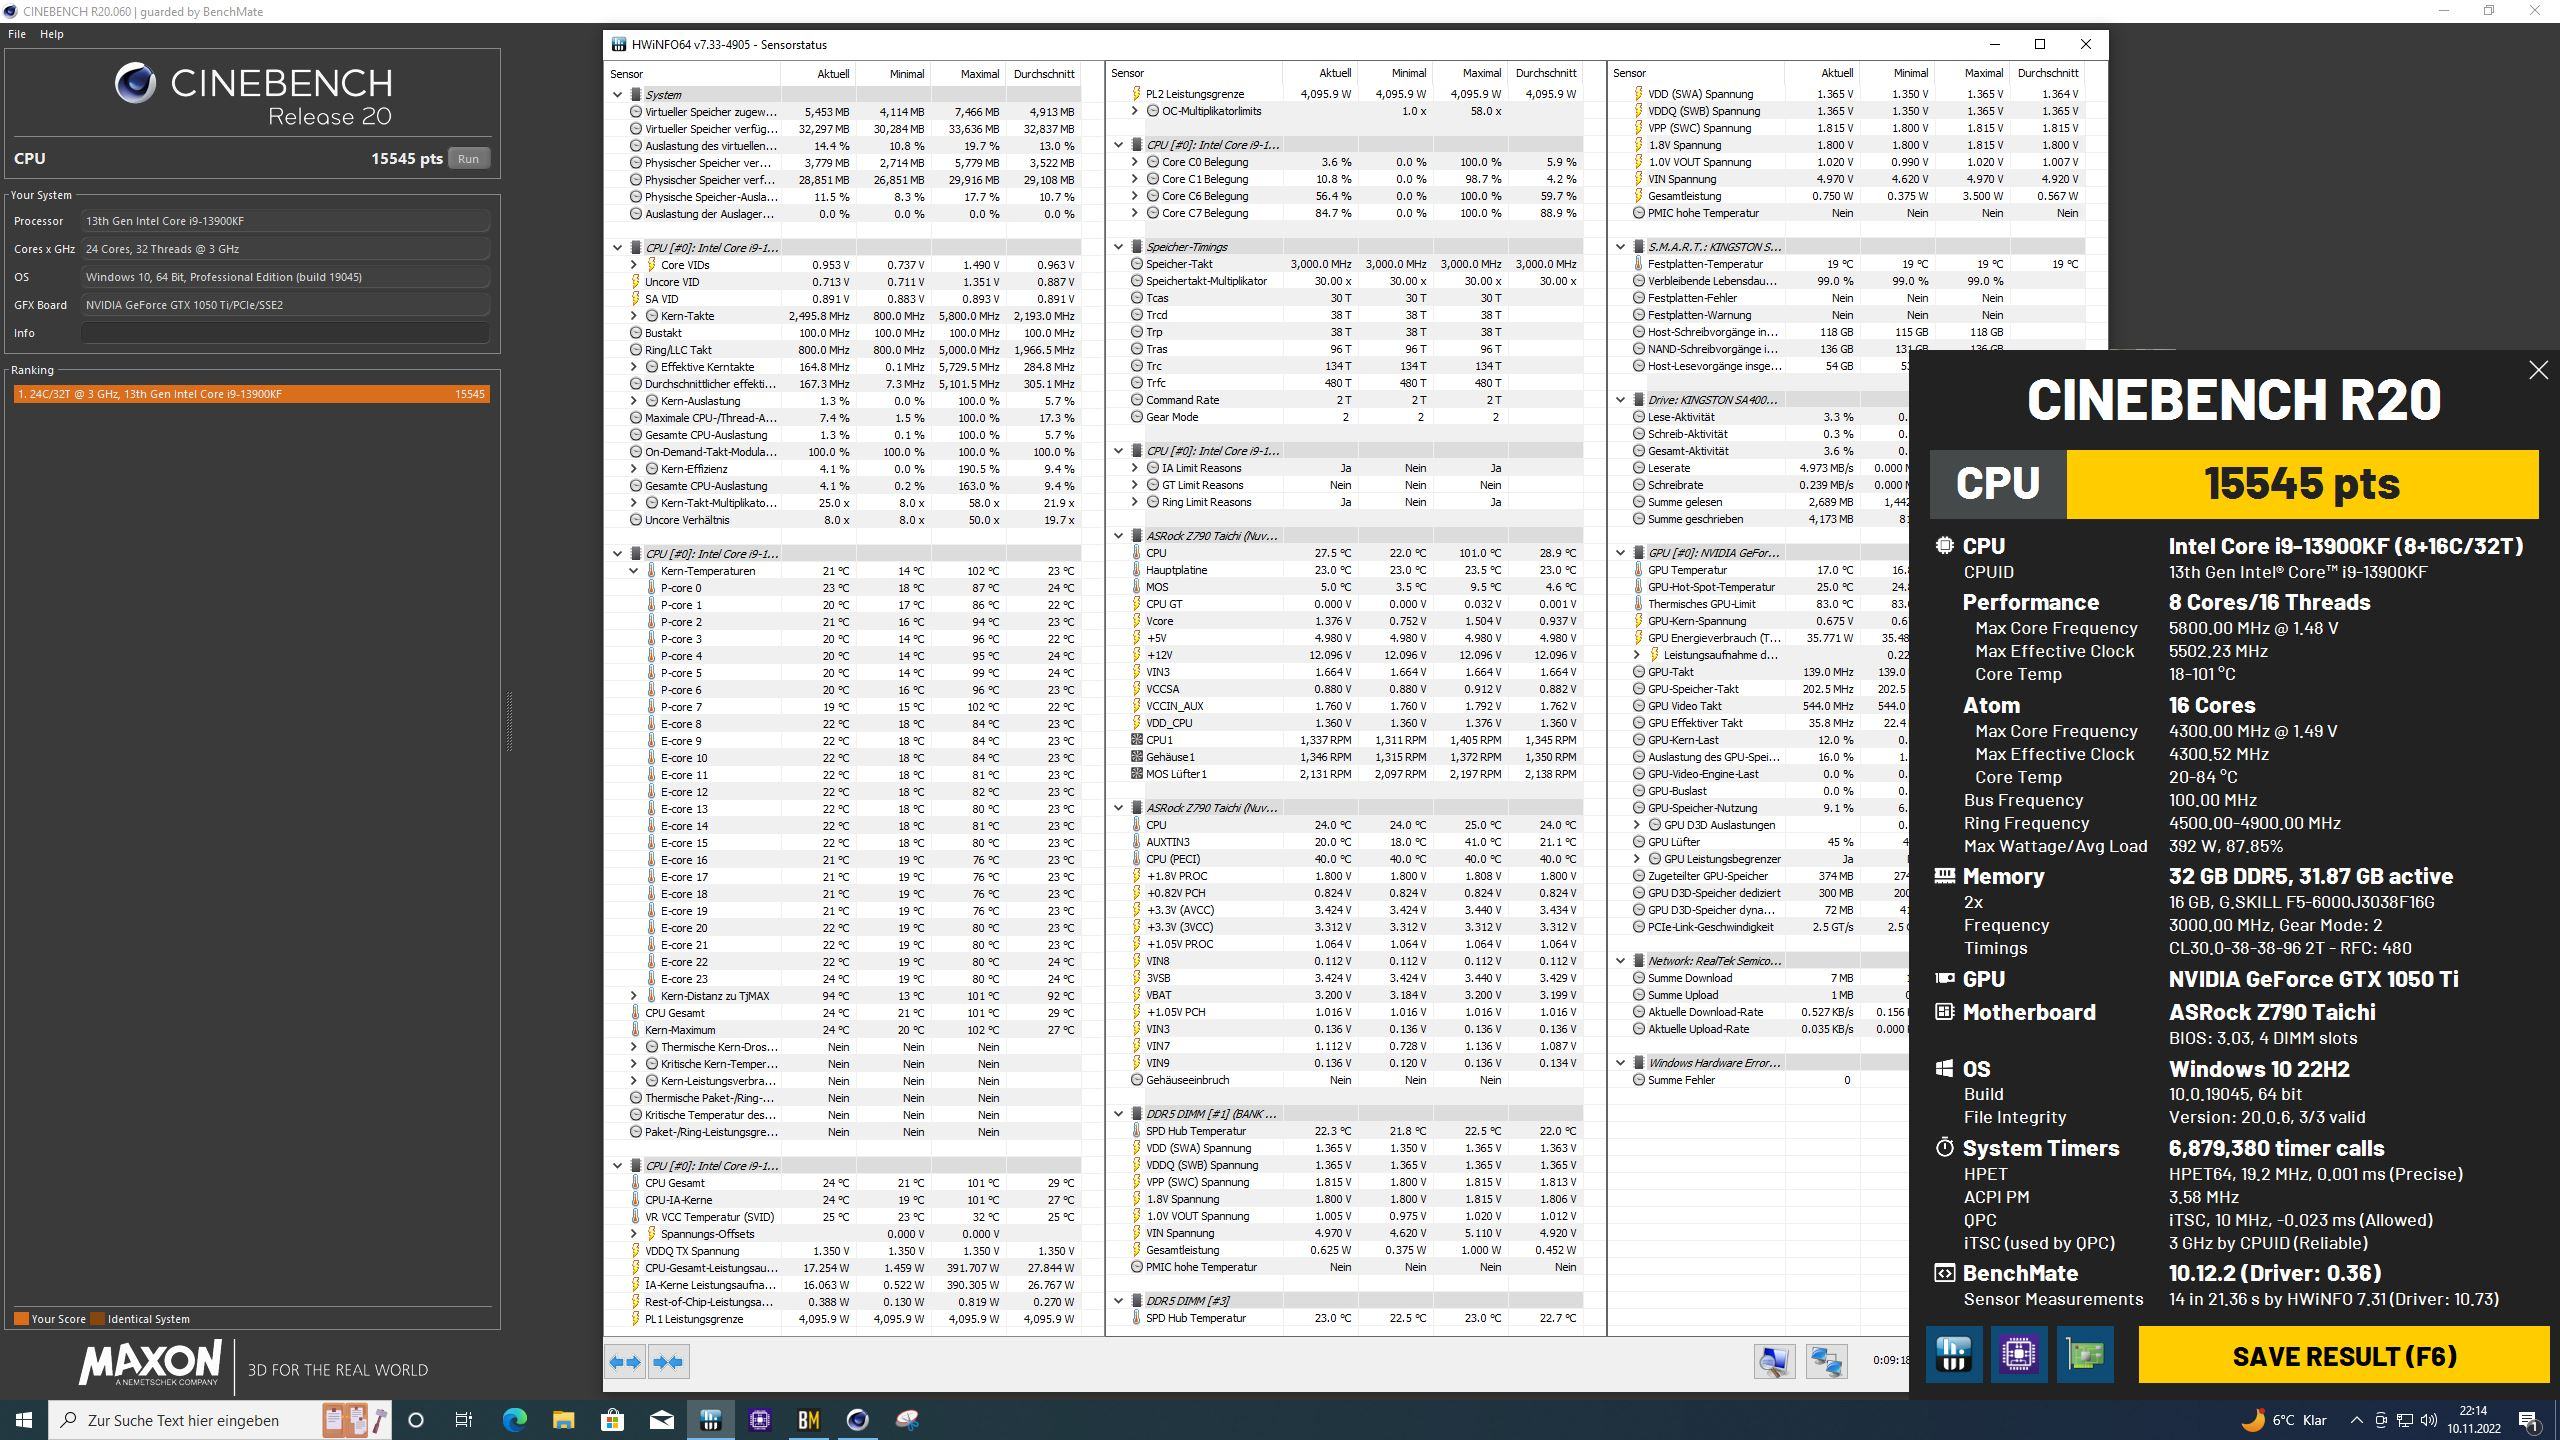Open Task View on the taskbar
The height and width of the screenshot is (1440, 2560).
point(464,1420)
